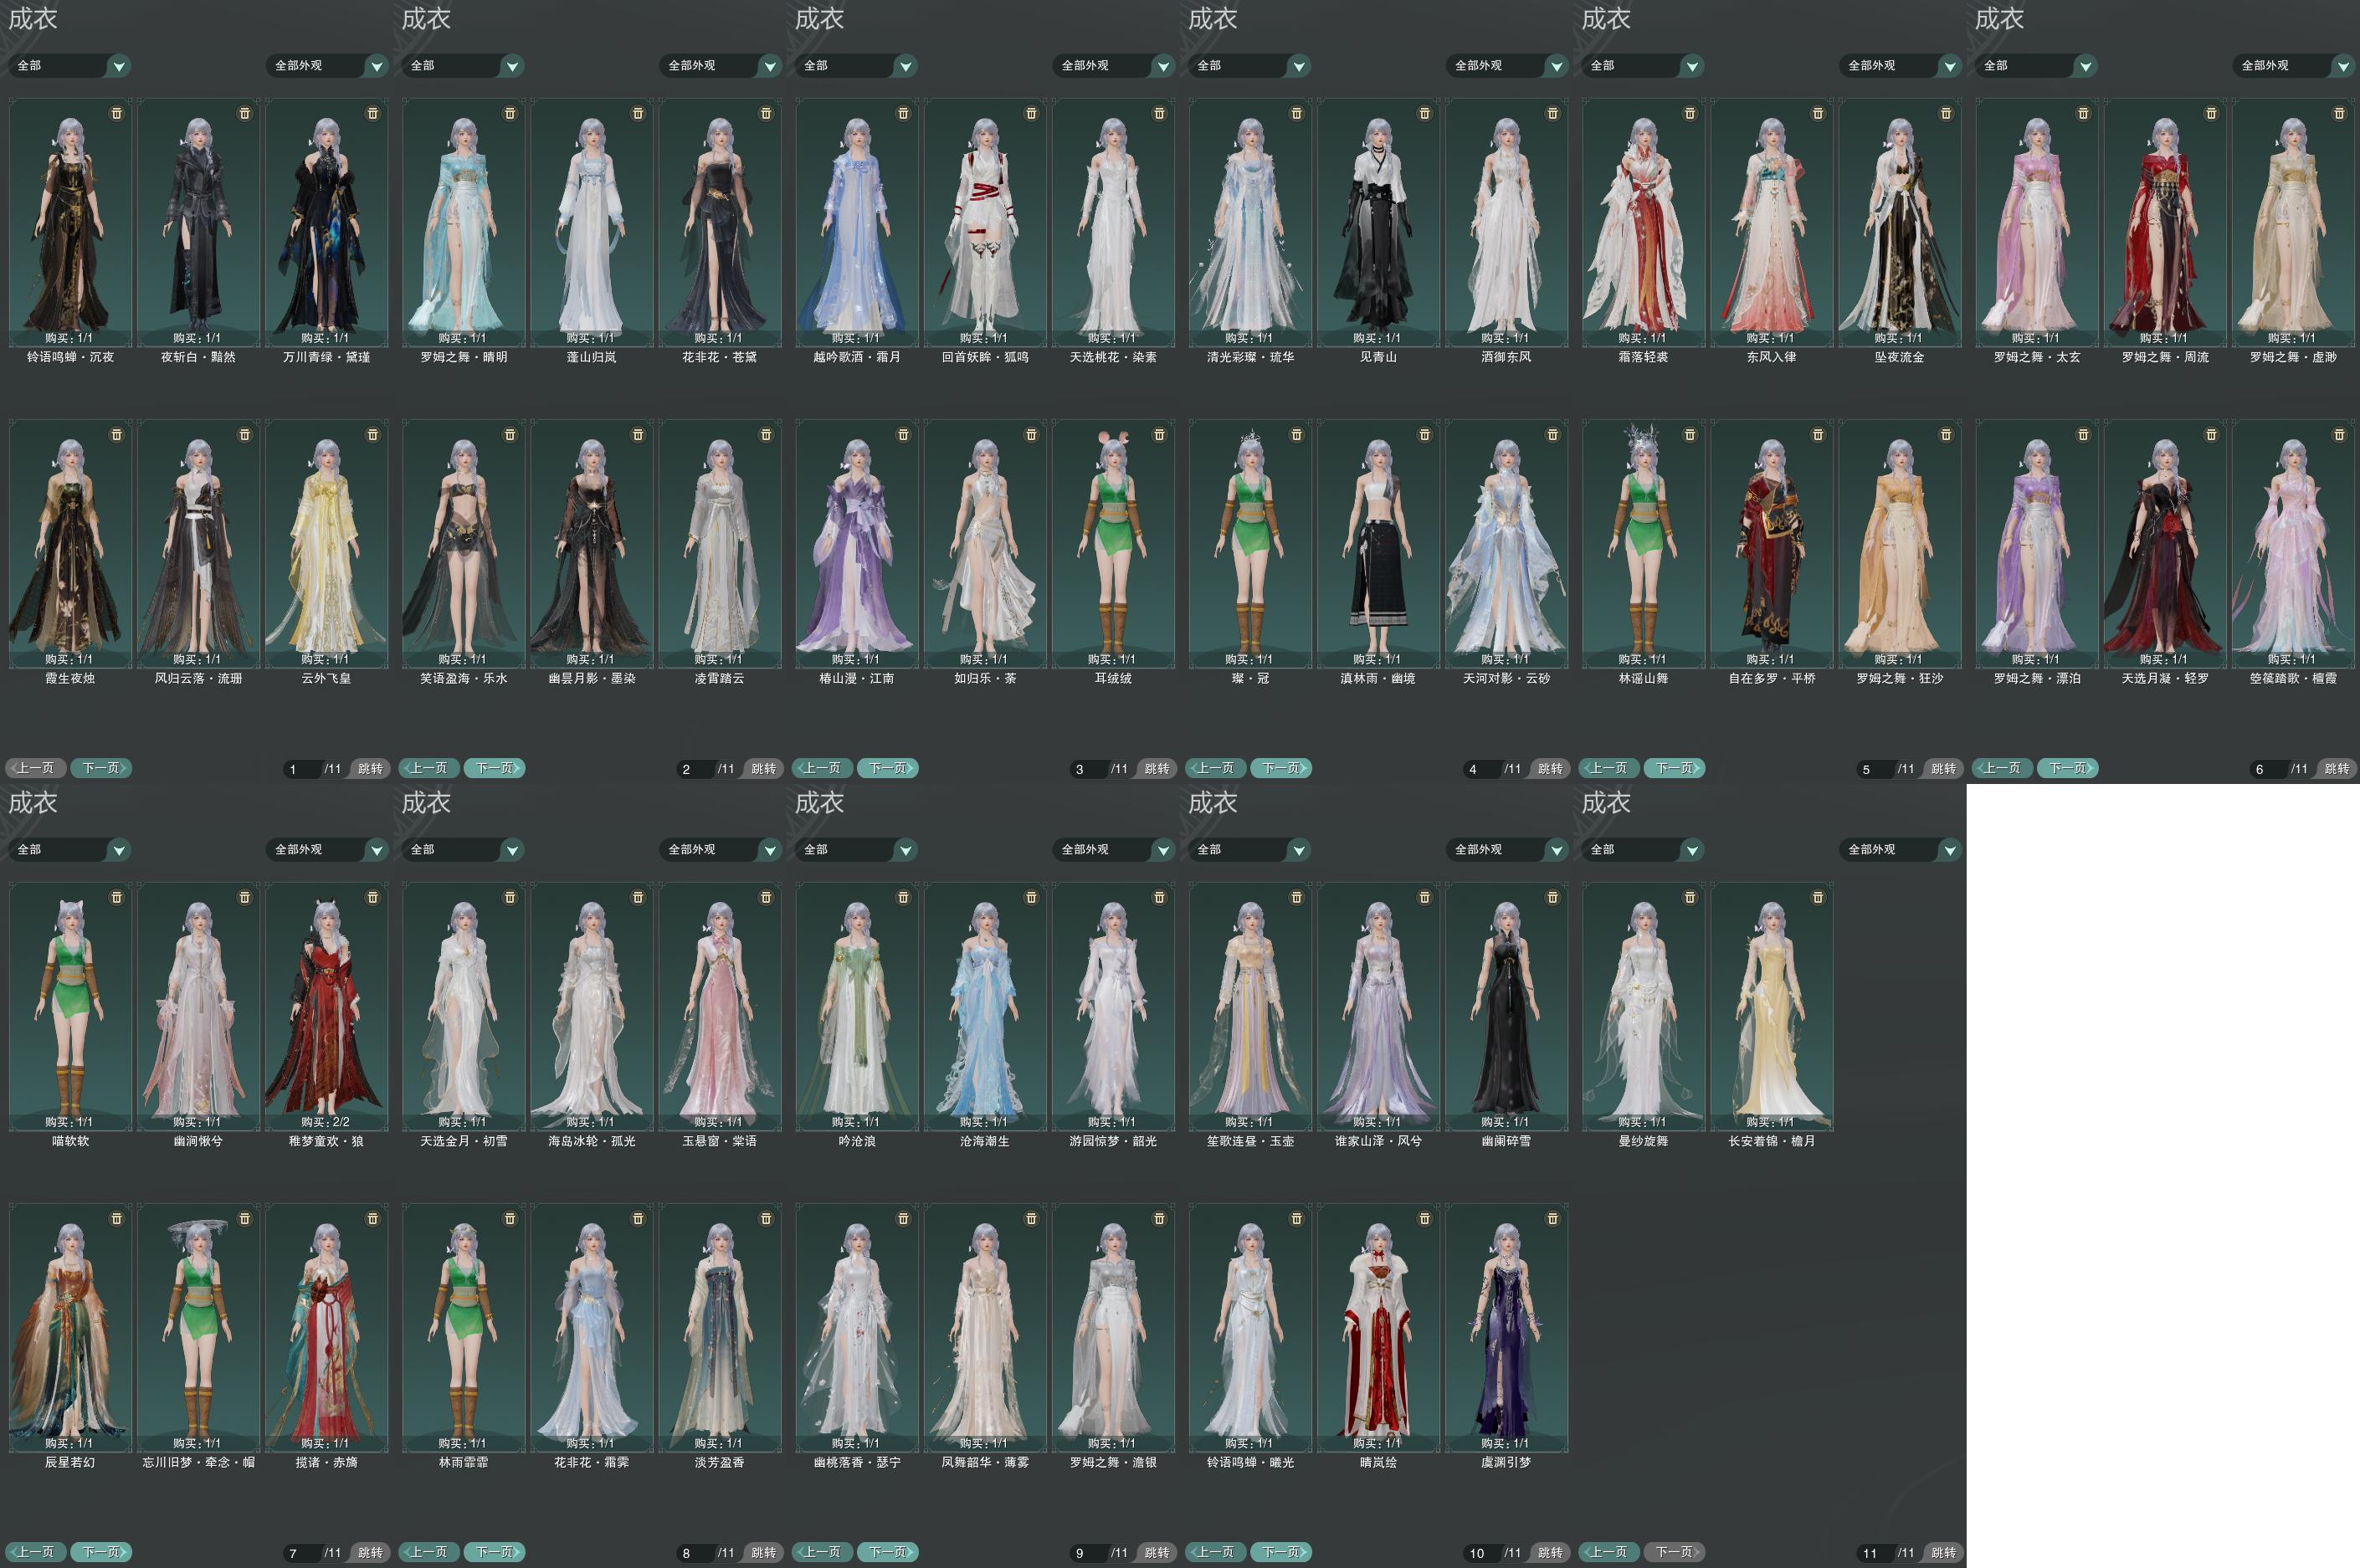Click trash icon on 云外飞皇 outfit
The width and height of the screenshot is (2360, 1568).
[373, 434]
